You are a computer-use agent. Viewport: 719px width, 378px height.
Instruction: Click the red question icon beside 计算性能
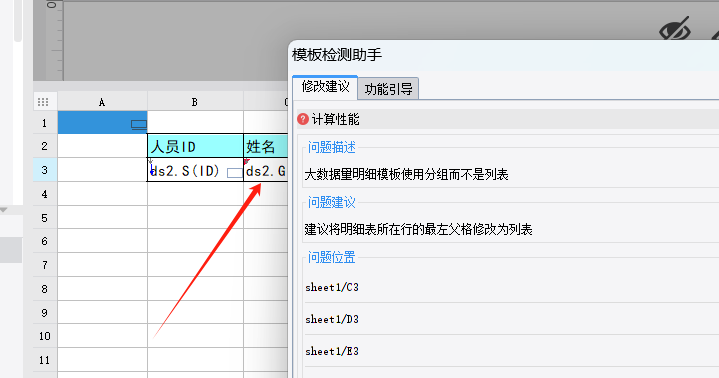[x=303, y=119]
